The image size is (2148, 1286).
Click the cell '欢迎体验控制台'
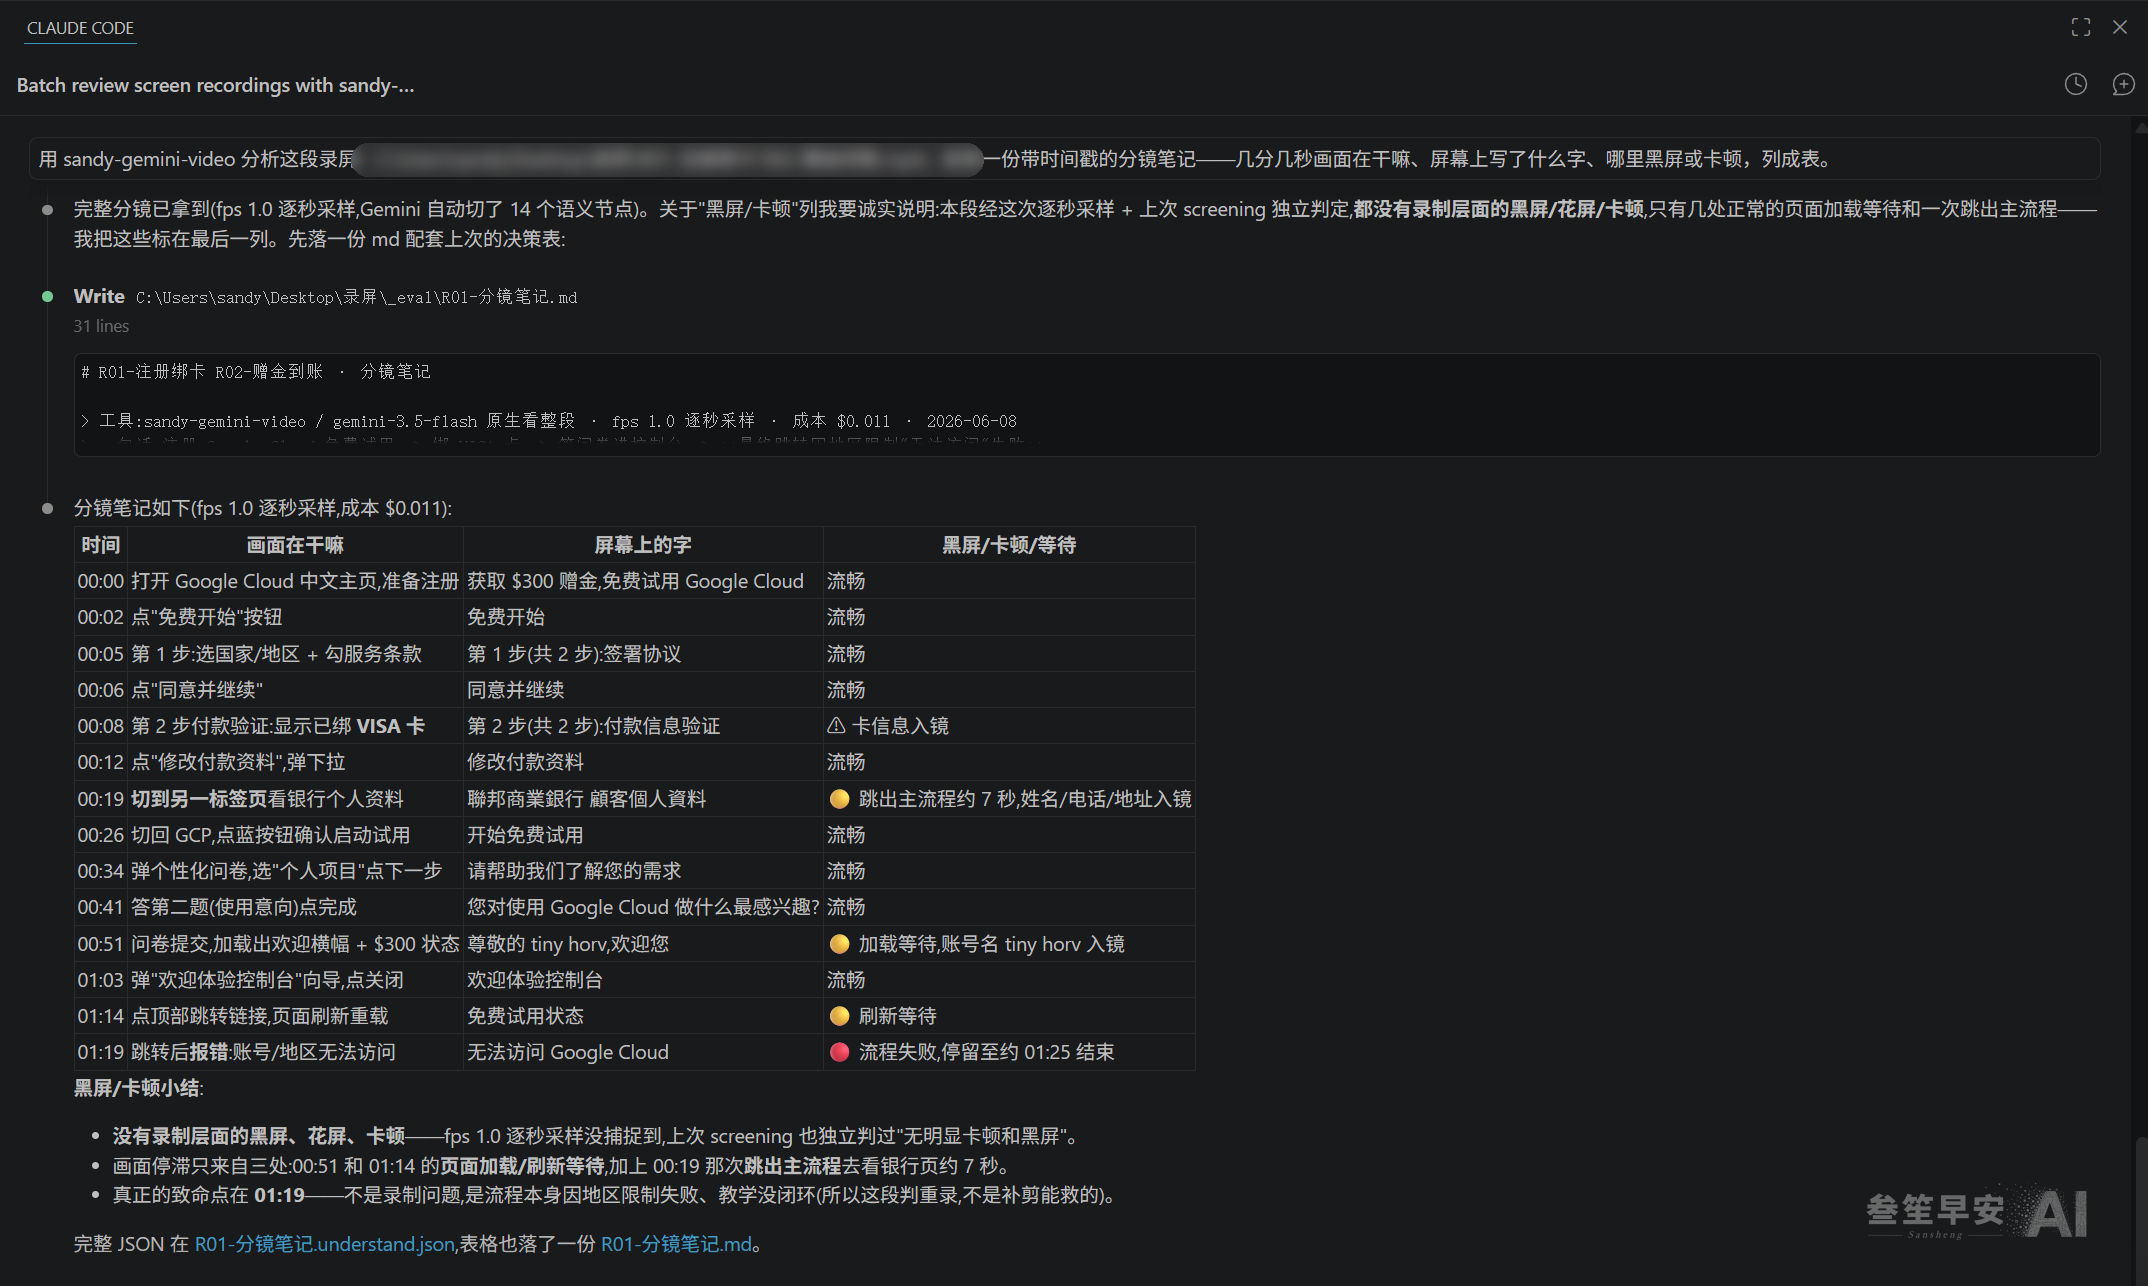tap(643, 980)
